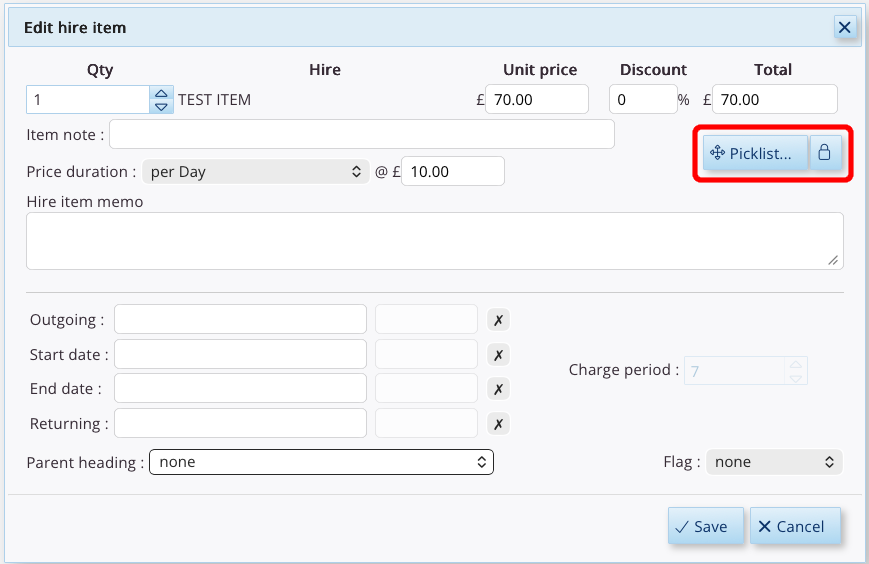Clear the Outgoing date with X

pyautogui.click(x=498, y=320)
